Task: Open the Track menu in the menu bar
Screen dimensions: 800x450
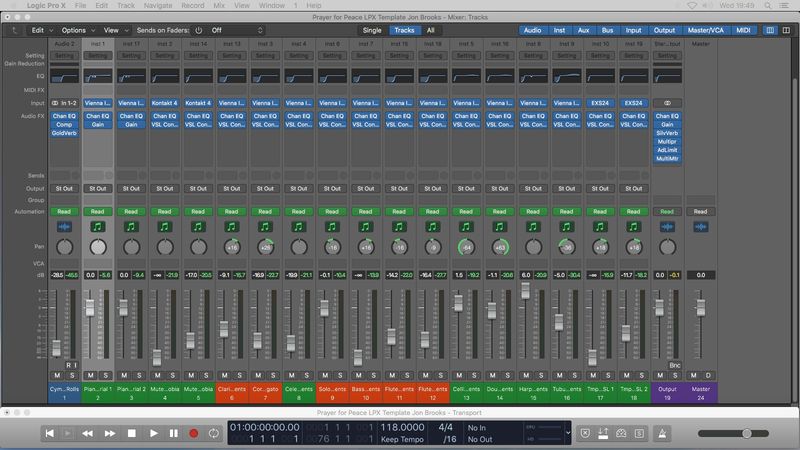Action: (126, 6)
